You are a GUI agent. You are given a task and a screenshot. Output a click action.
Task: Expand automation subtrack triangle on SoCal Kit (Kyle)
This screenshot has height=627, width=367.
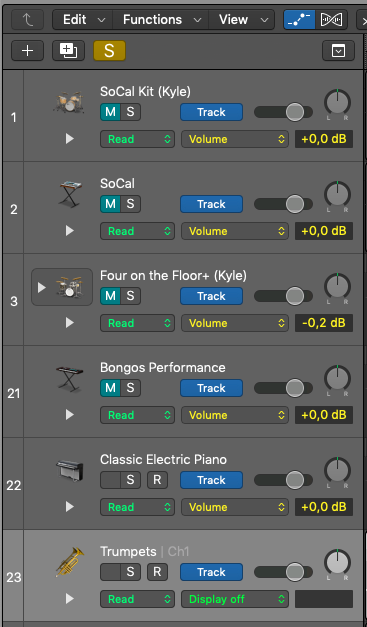tap(70, 139)
